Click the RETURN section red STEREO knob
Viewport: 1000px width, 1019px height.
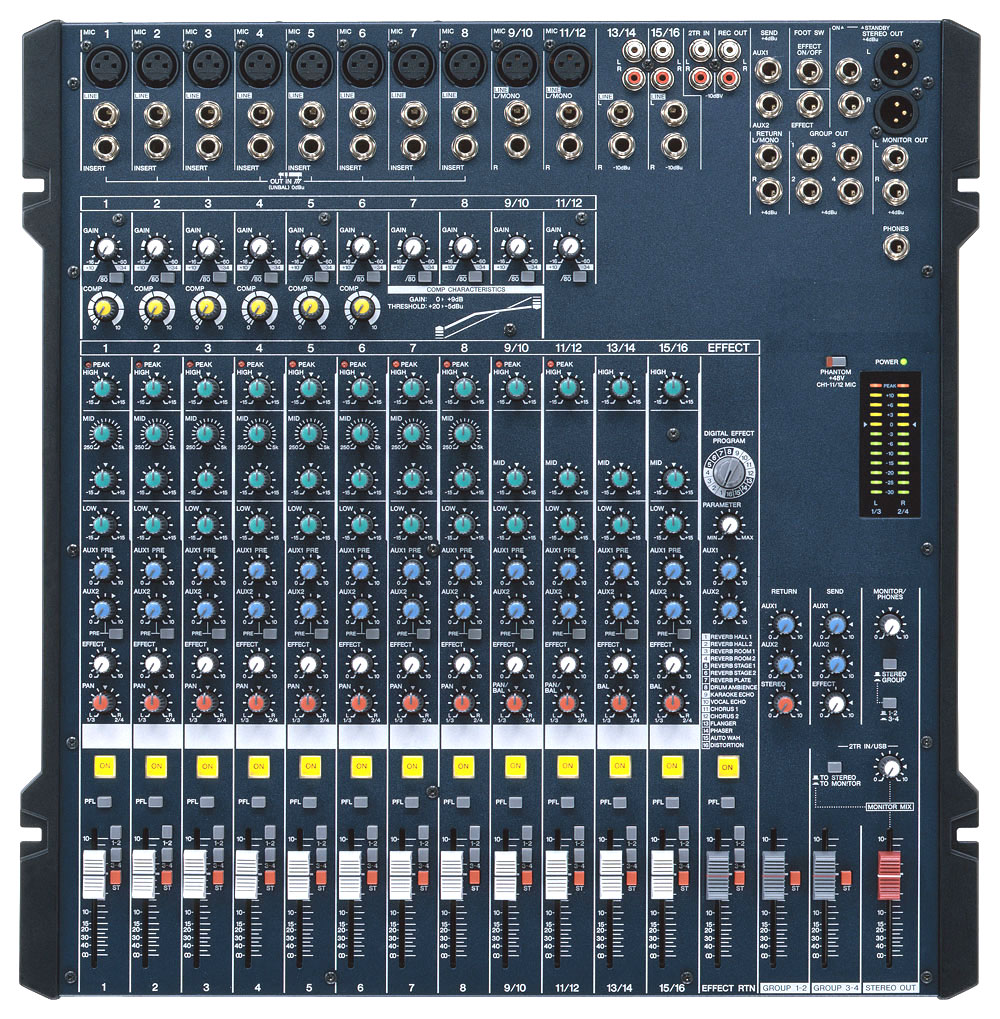(786, 704)
